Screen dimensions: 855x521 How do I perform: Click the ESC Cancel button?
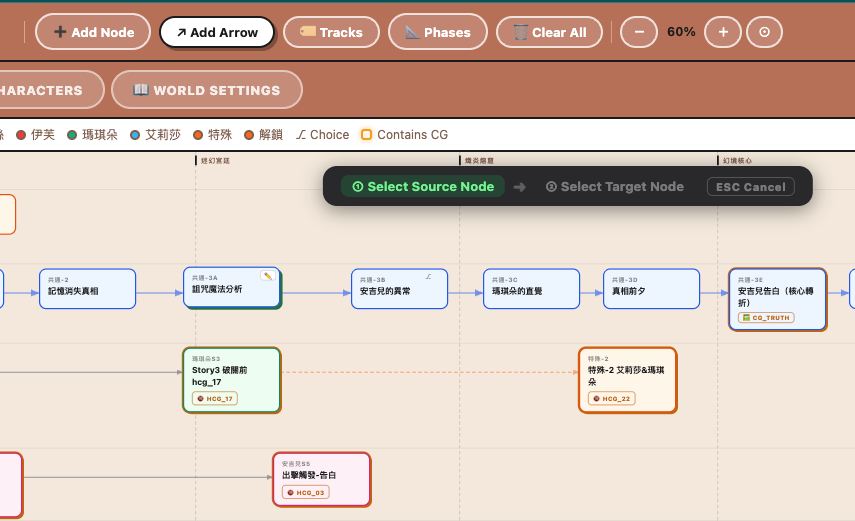[x=750, y=187]
